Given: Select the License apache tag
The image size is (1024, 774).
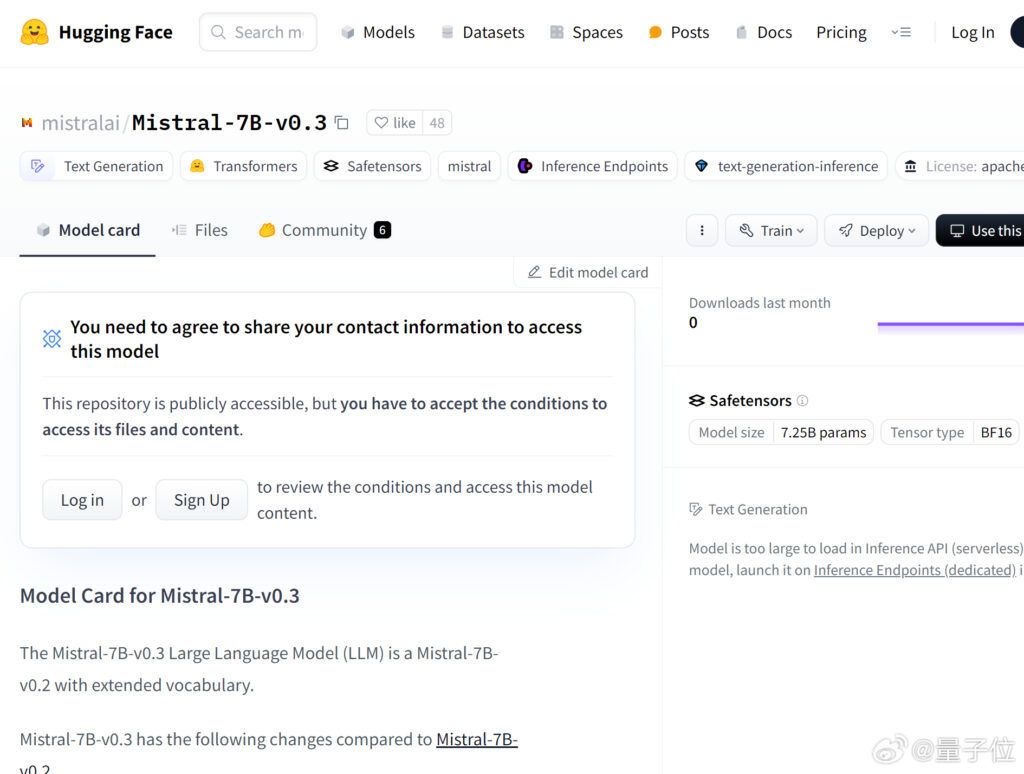Looking at the screenshot, I should pyautogui.click(x=960, y=167).
